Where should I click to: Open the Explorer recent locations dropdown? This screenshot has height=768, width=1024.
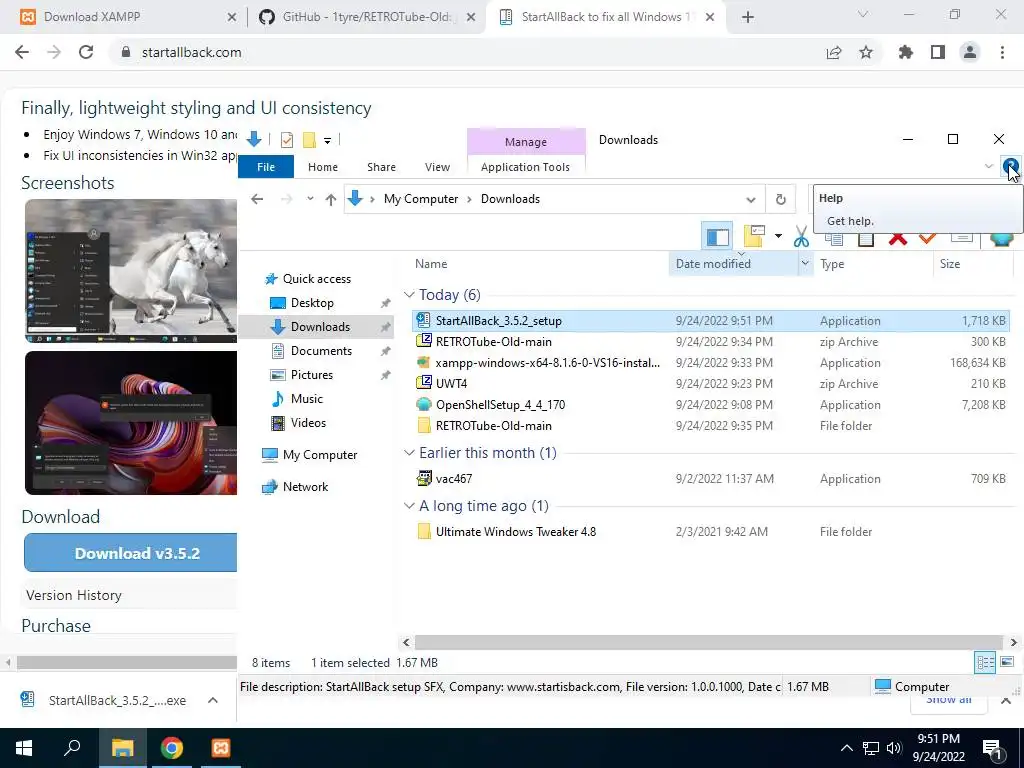(x=310, y=199)
